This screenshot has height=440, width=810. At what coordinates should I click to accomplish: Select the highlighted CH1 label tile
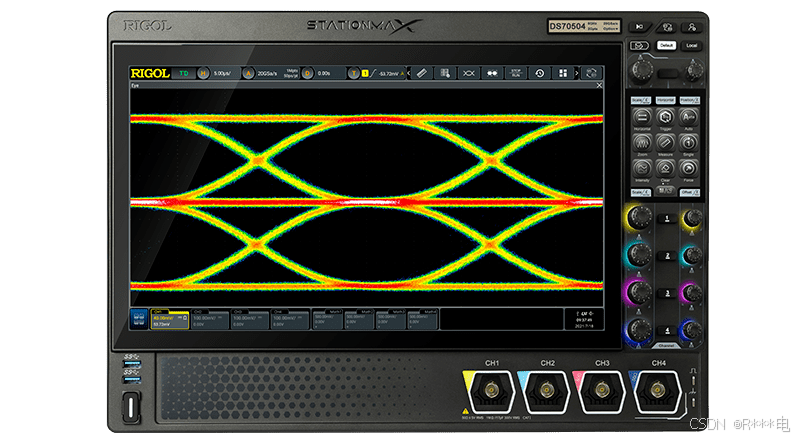pos(170,319)
